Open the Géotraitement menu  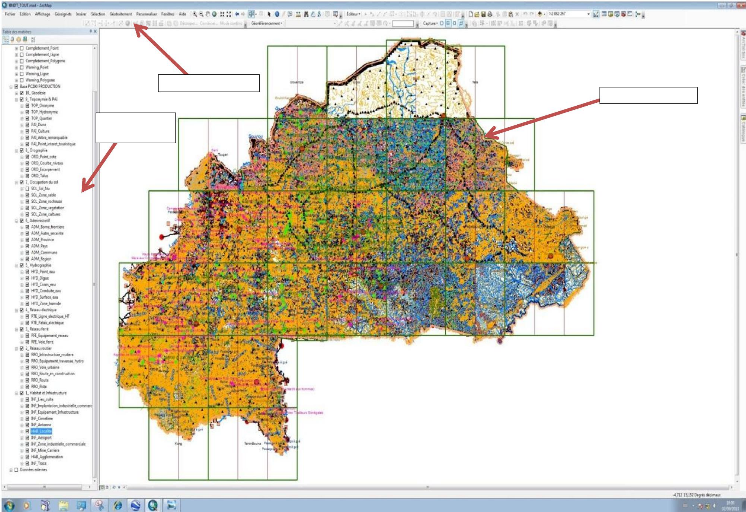click(120, 15)
